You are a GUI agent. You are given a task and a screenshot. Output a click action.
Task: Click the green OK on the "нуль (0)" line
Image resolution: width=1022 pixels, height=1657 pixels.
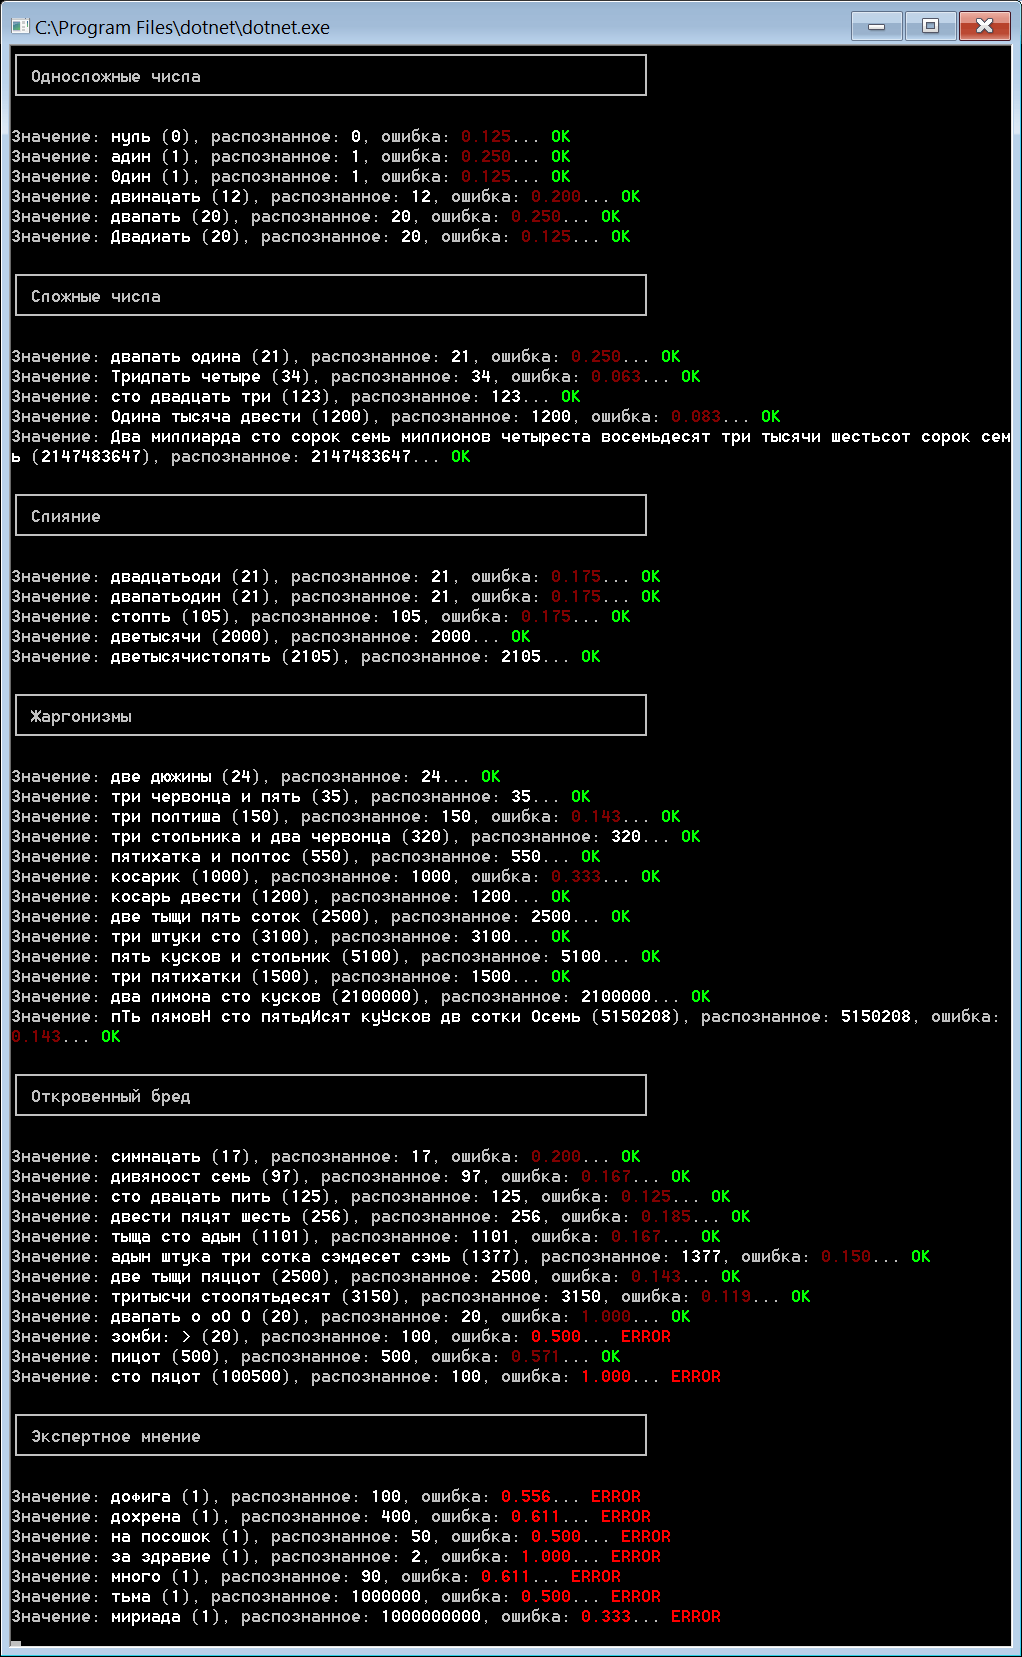click(x=560, y=137)
